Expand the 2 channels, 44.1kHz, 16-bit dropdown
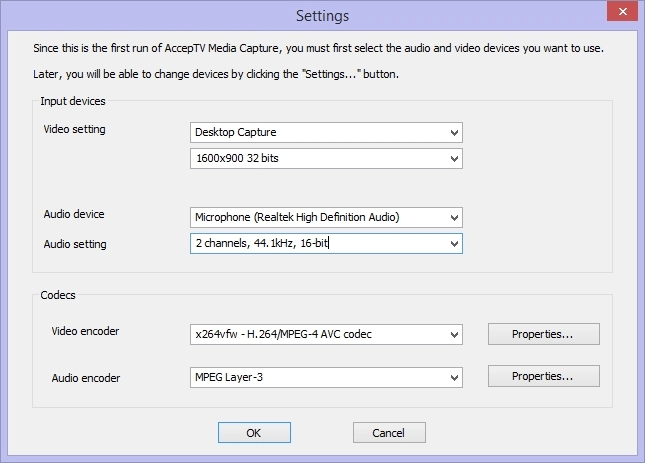 pyautogui.click(x=326, y=243)
